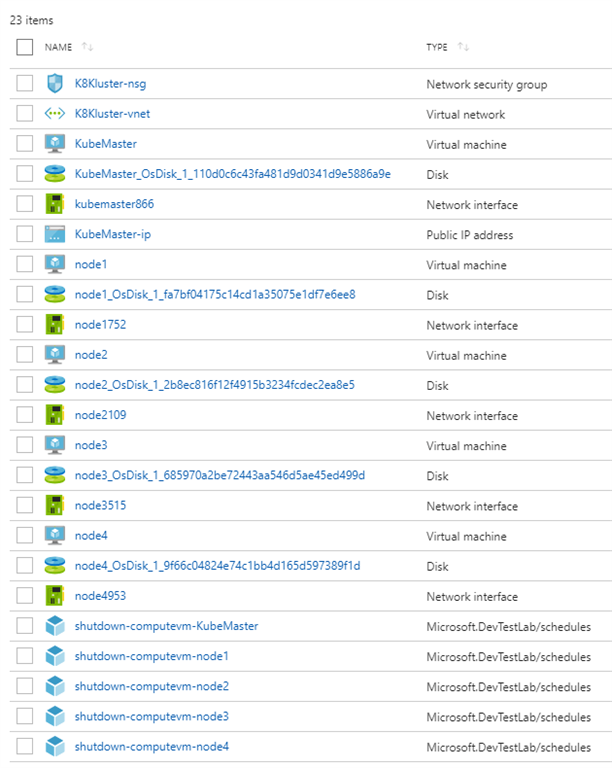Open the KubeMaster virtual machine link
The height and width of the screenshot is (768, 612).
[106, 144]
